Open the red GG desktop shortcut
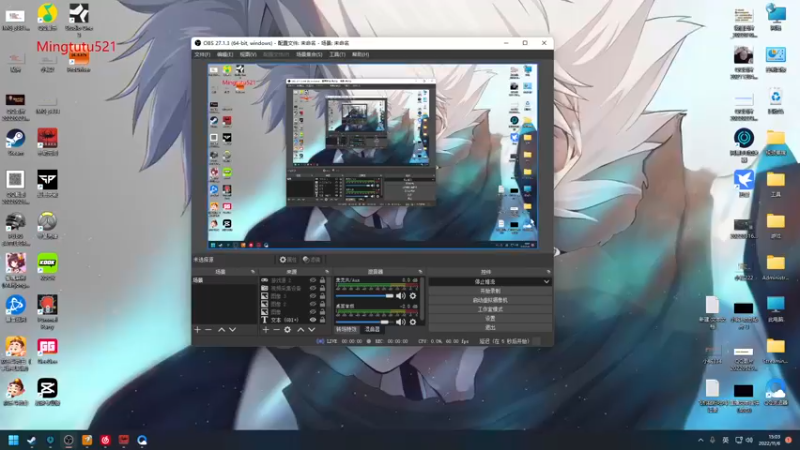The height and width of the screenshot is (450, 800). coord(47,350)
